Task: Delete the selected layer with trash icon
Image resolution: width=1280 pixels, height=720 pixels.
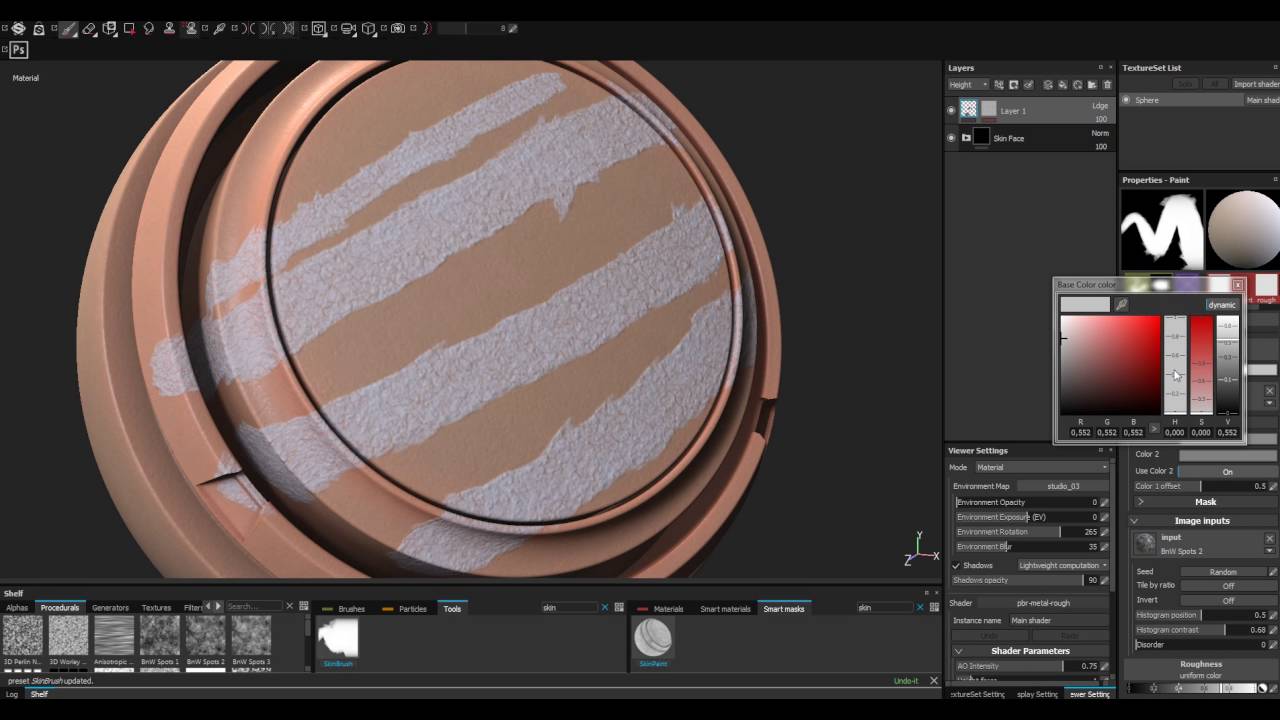Action: [1106, 85]
